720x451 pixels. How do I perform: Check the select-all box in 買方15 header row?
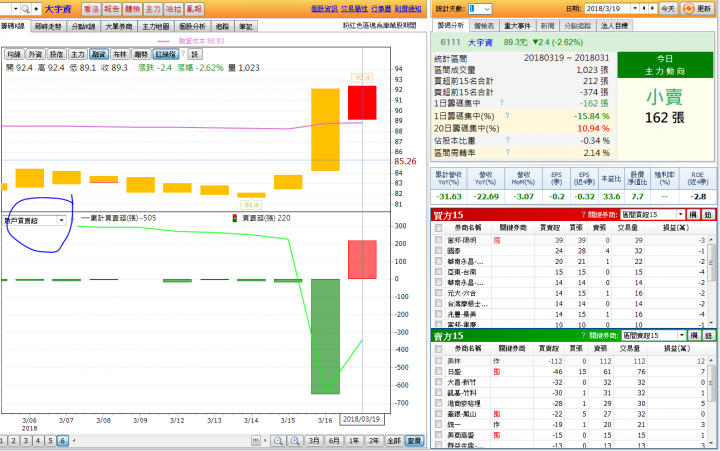click(439, 228)
